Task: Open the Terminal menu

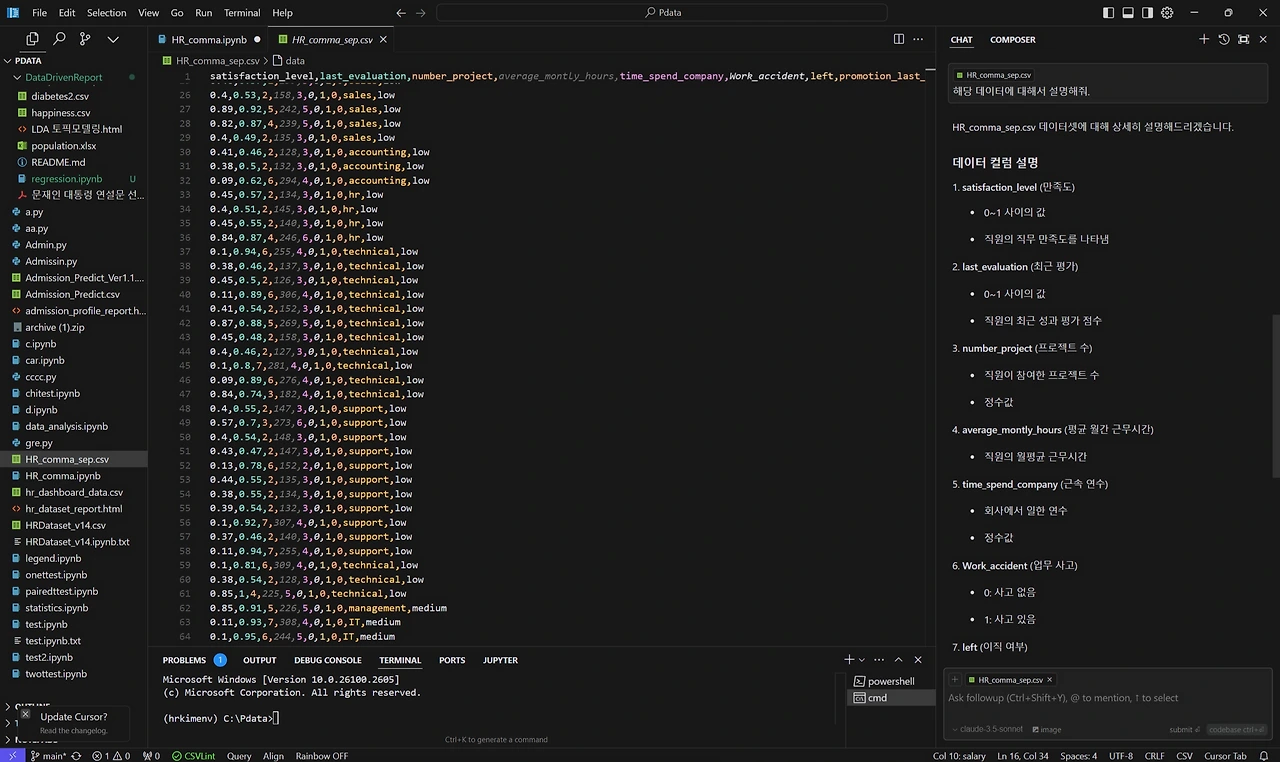Action: [x=242, y=13]
